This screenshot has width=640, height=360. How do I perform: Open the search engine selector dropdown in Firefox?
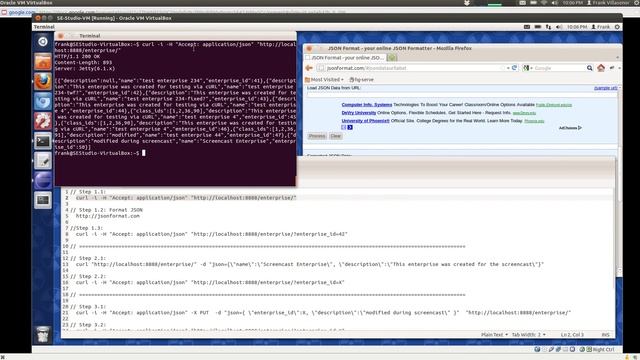527,68
